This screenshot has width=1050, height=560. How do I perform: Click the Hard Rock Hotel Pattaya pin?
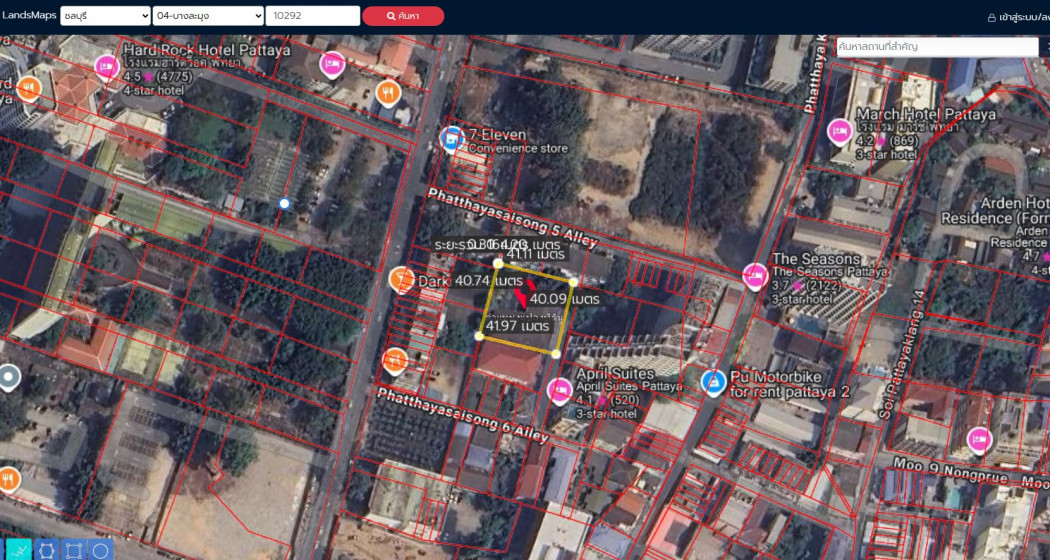(107, 67)
